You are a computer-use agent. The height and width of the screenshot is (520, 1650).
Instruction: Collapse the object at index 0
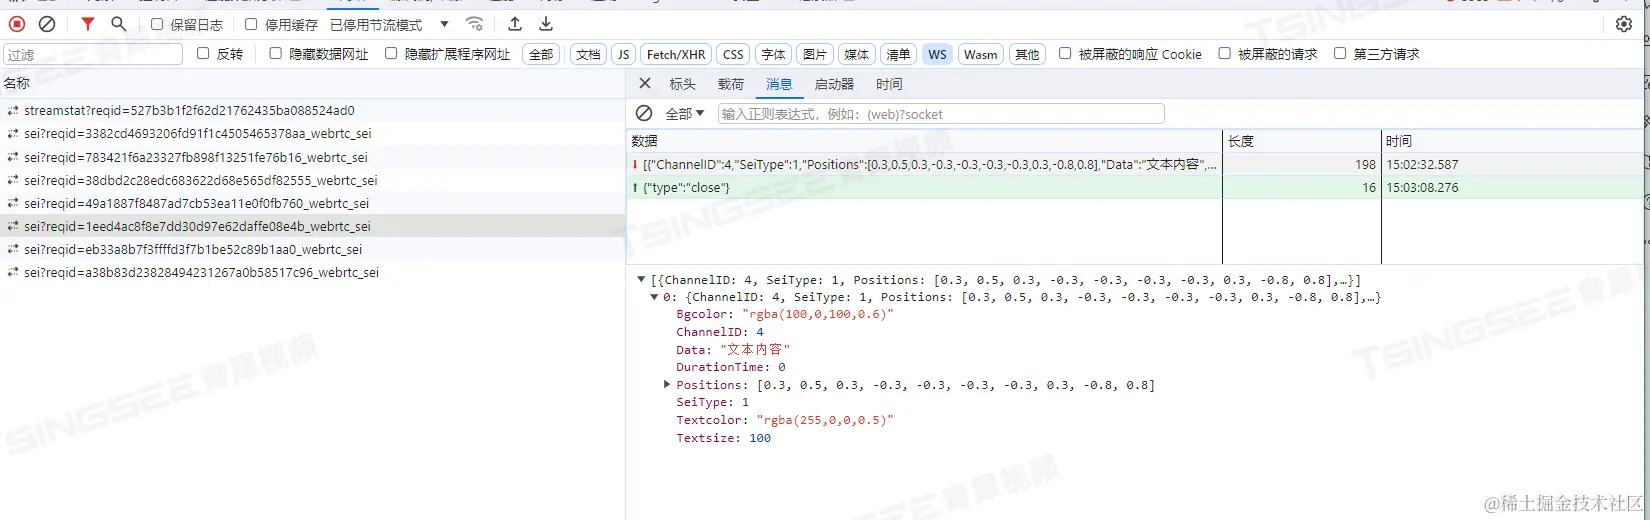coord(654,297)
